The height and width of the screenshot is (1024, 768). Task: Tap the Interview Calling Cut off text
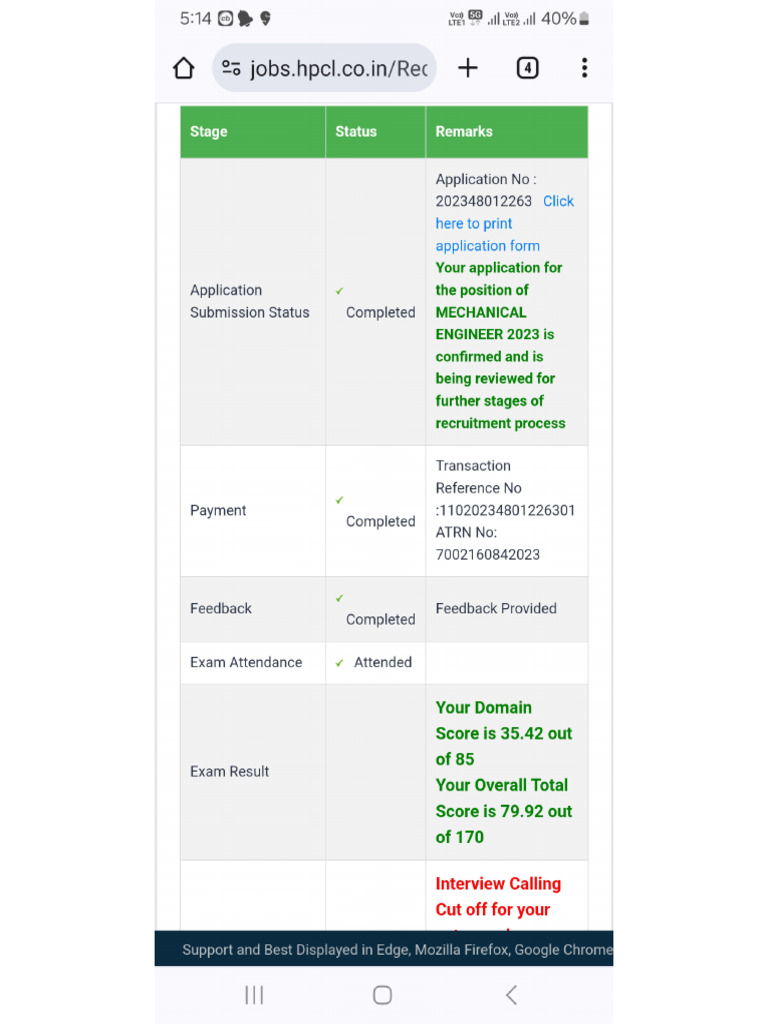497,896
